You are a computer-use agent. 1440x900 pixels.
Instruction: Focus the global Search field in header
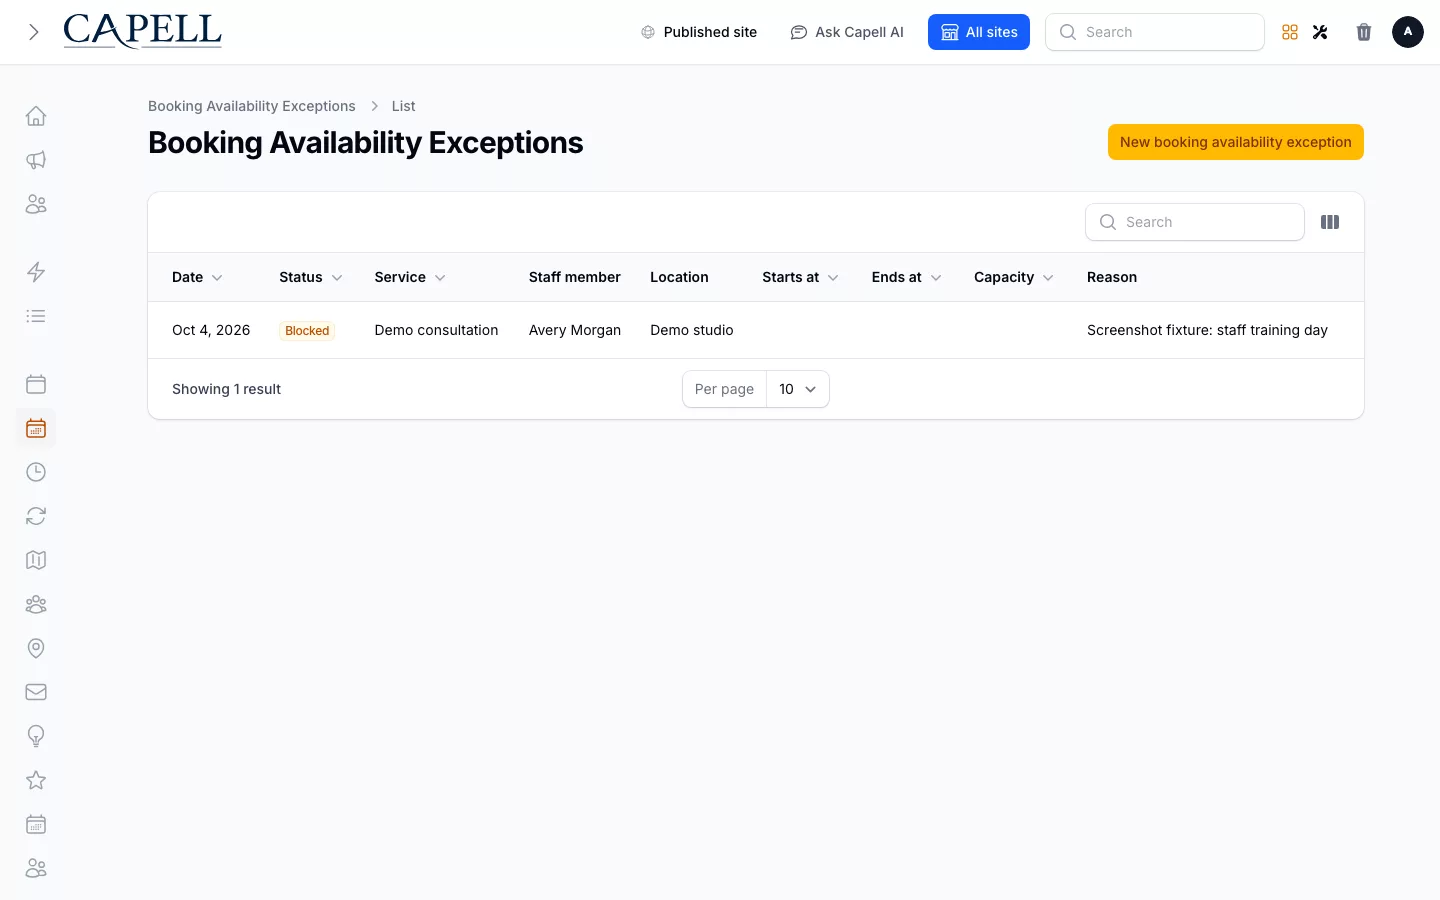tap(1155, 32)
